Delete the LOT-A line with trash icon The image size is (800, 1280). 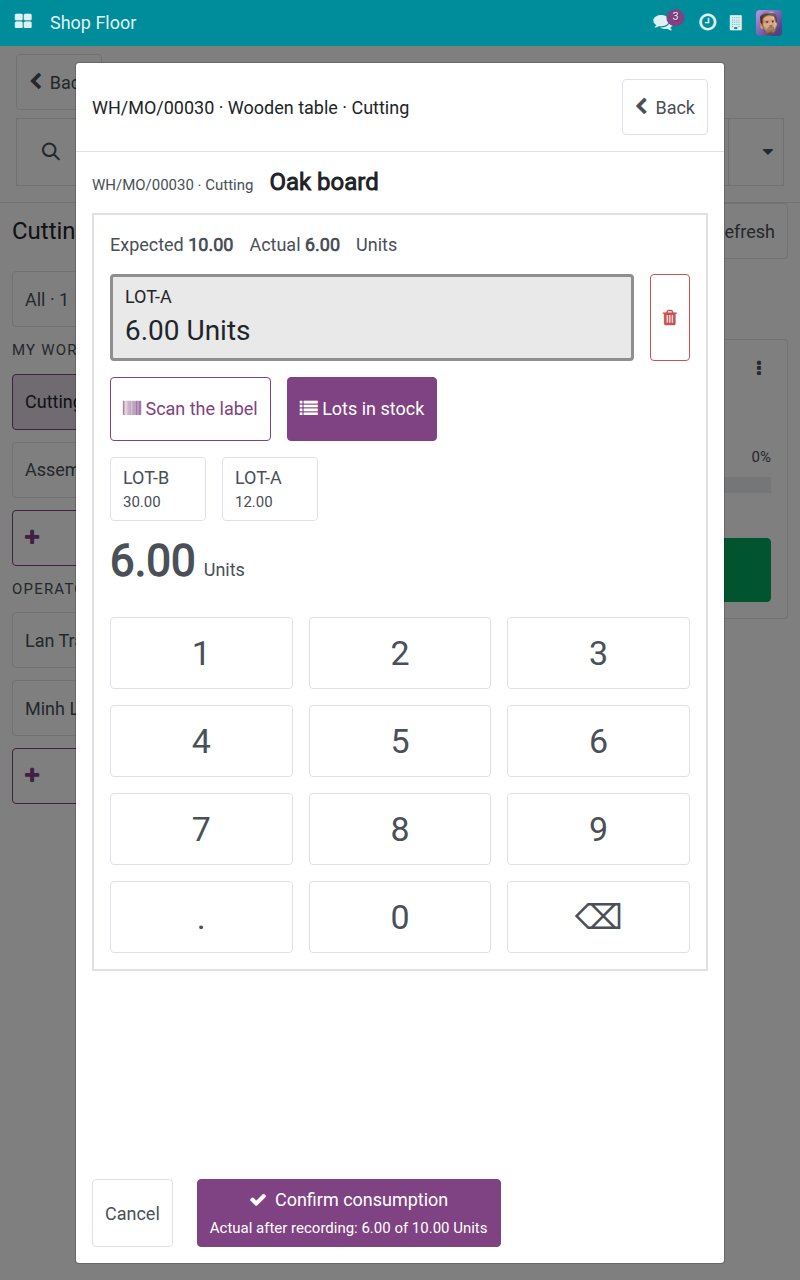pyautogui.click(x=669, y=317)
